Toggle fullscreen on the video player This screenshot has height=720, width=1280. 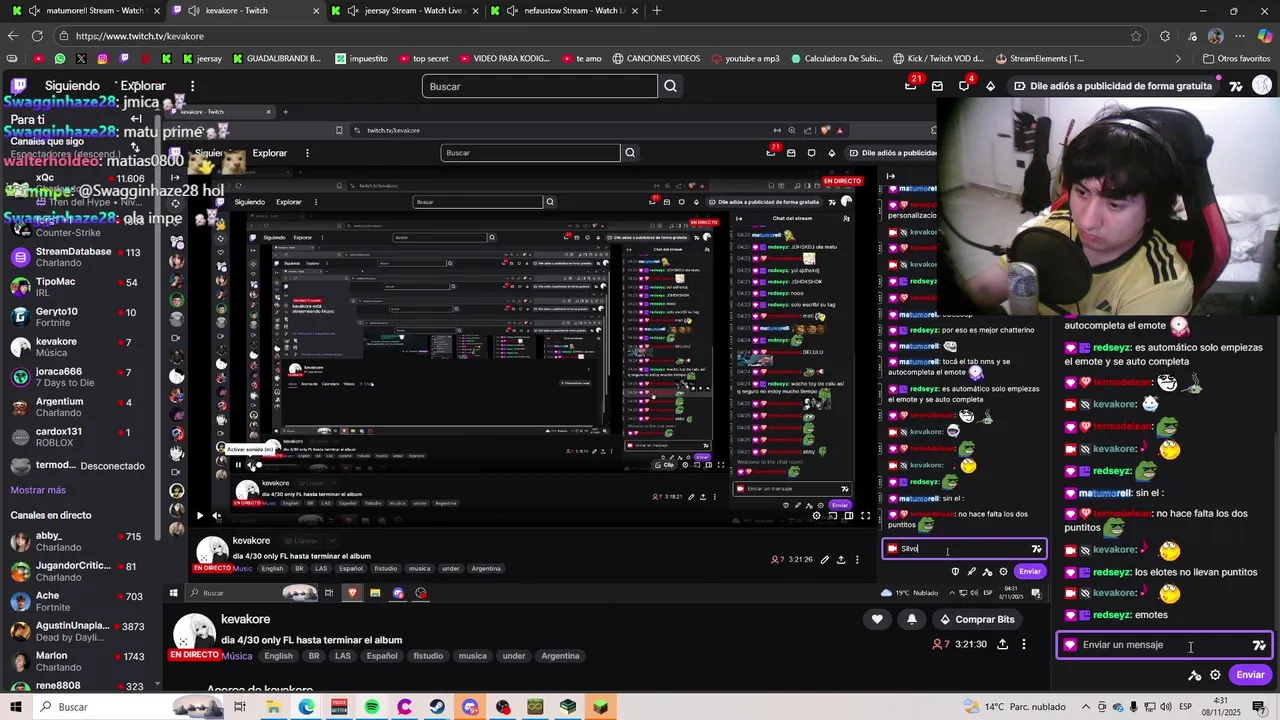865,516
